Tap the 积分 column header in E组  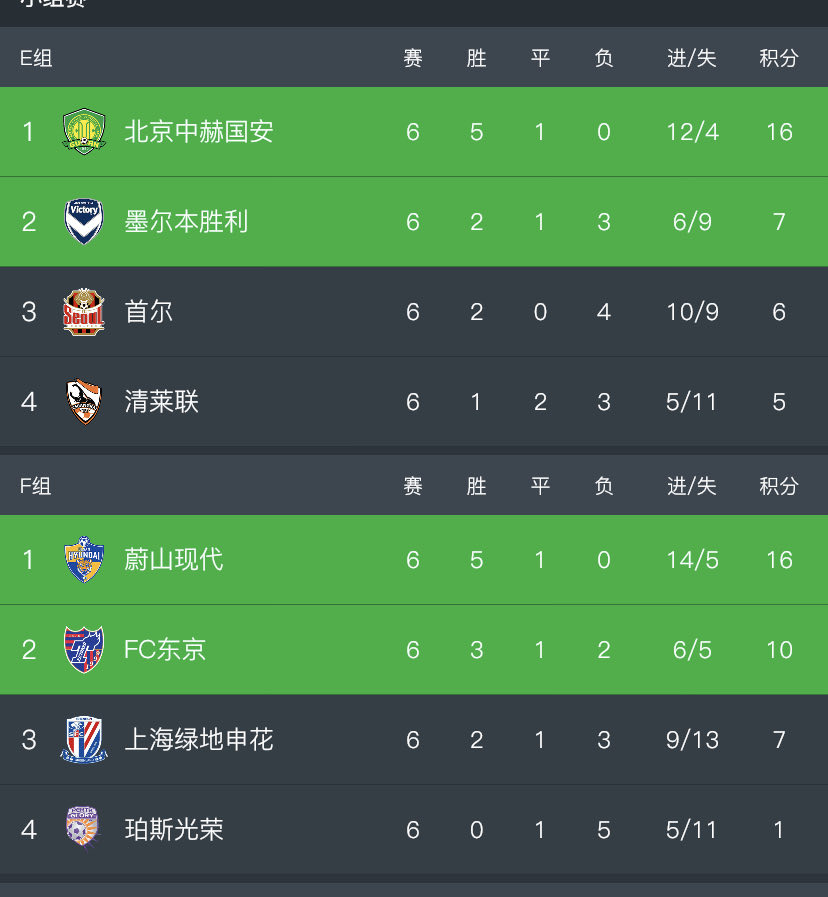tap(778, 58)
